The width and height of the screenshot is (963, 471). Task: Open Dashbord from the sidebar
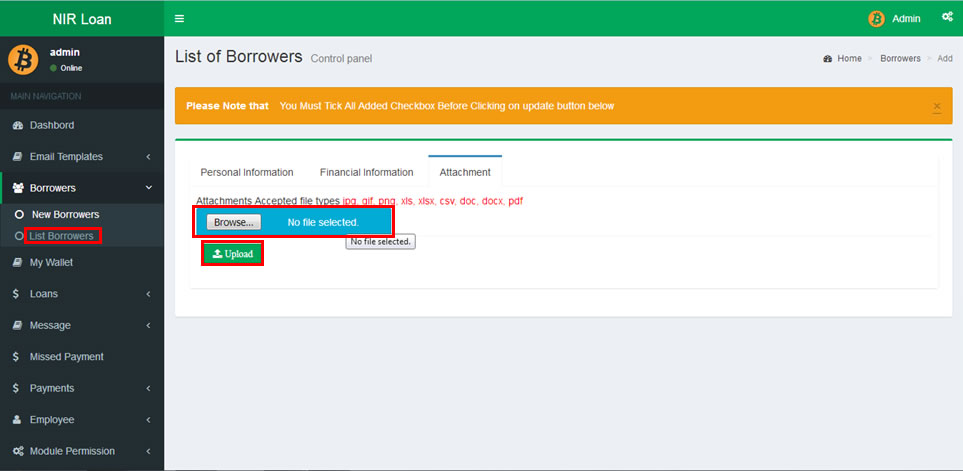coord(51,125)
